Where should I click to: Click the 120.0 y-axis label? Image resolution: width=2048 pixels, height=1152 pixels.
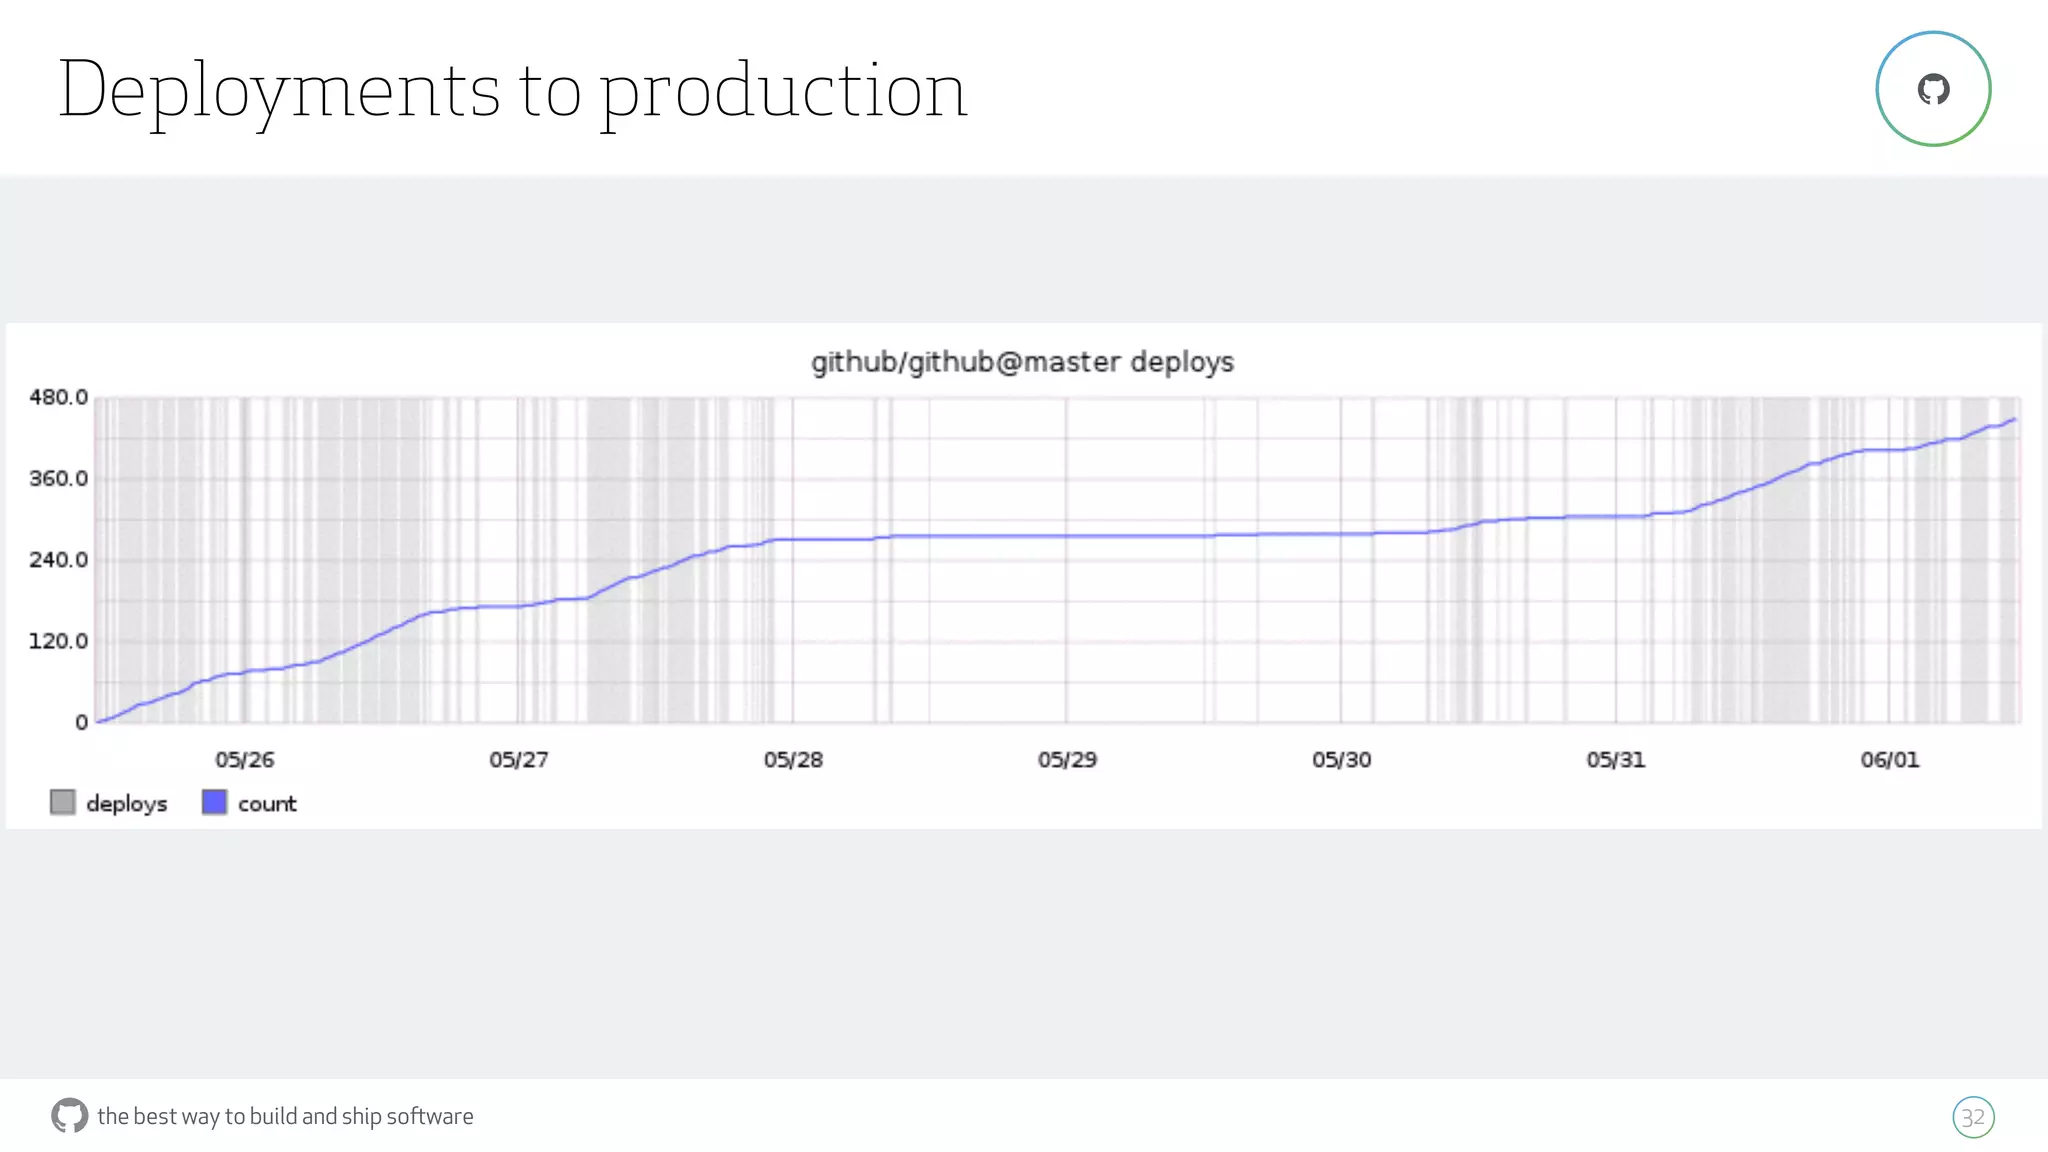coord(58,641)
